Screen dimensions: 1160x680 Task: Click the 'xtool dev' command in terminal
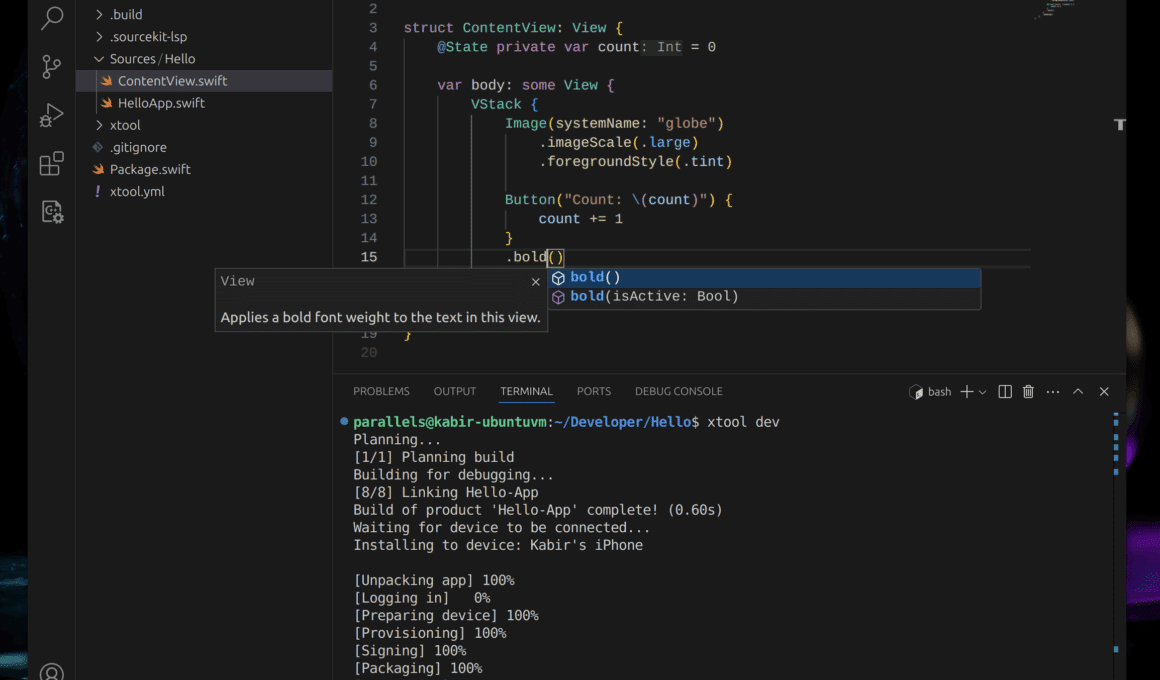743,422
